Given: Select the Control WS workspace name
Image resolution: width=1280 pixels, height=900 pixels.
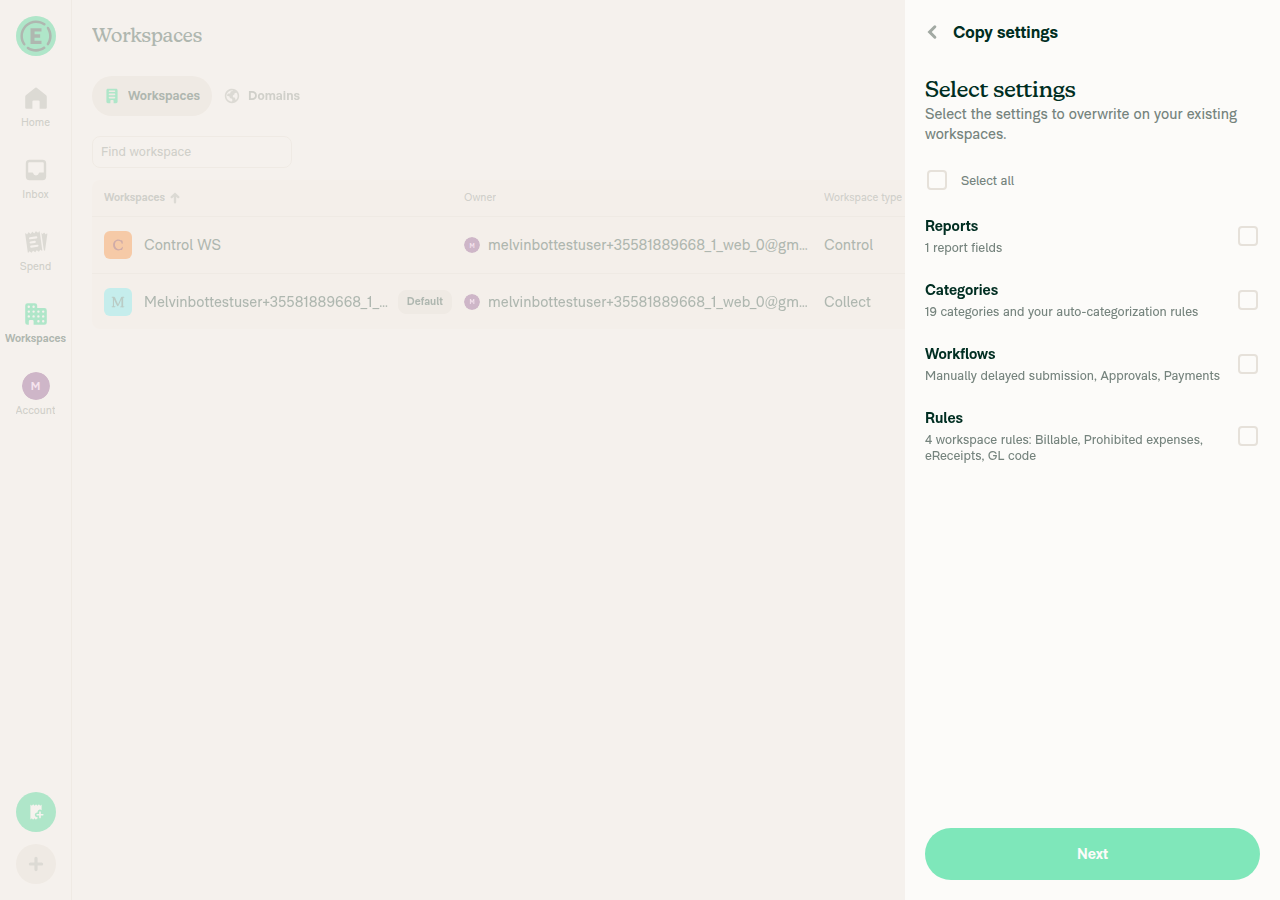Looking at the screenshot, I should point(183,245).
